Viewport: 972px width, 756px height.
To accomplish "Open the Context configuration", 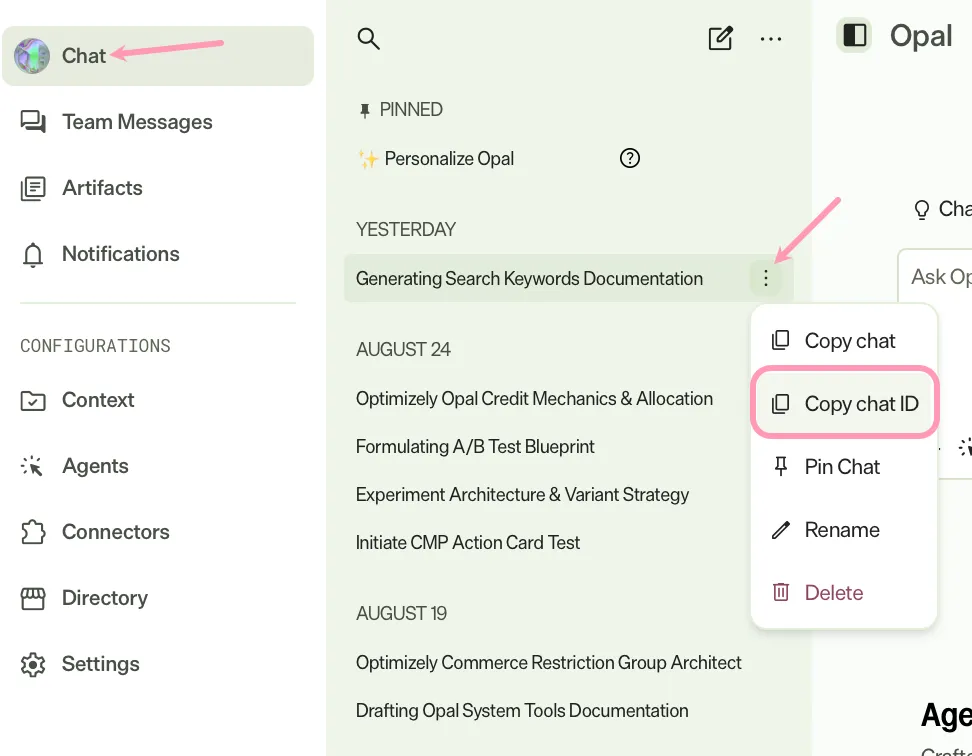I will pyautogui.click(x=98, y=400).
